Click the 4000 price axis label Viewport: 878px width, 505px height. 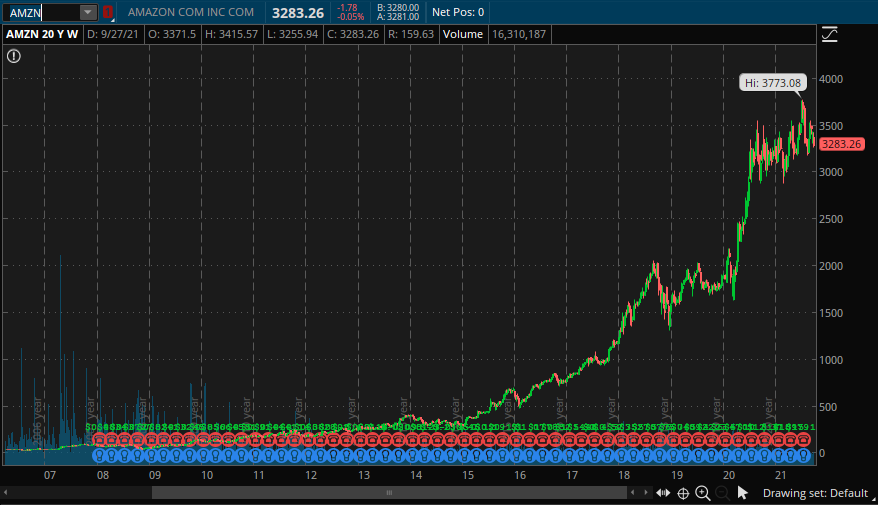831,79
